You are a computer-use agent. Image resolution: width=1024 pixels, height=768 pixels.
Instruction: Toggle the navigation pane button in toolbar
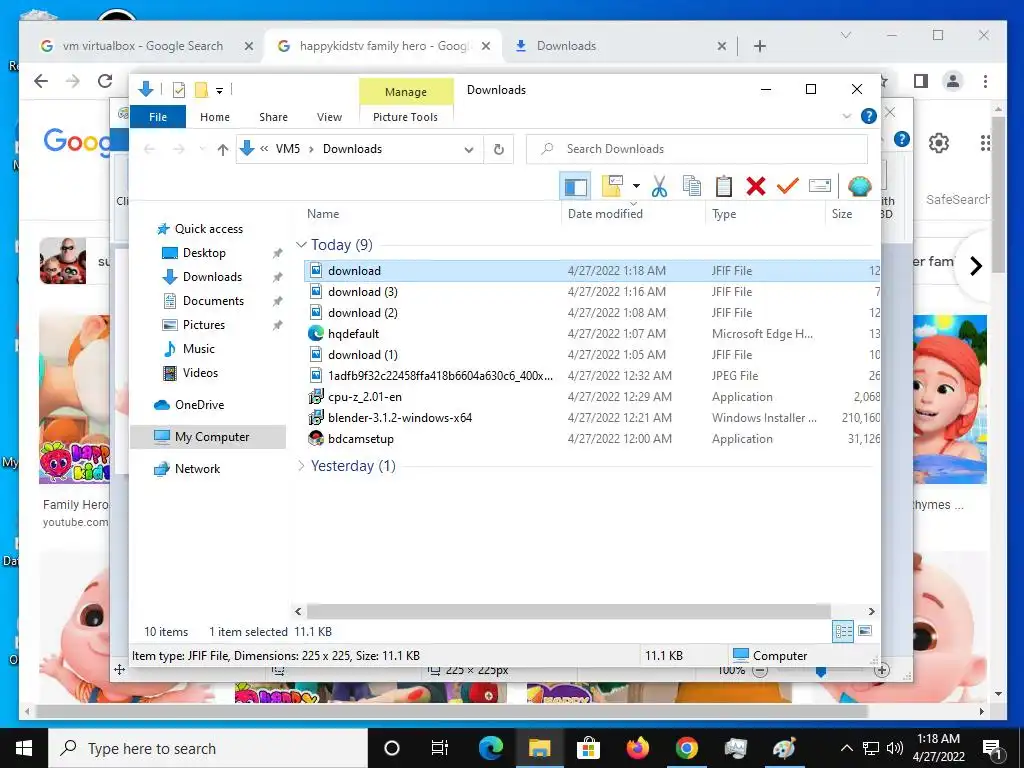click(x=575, y=187)
